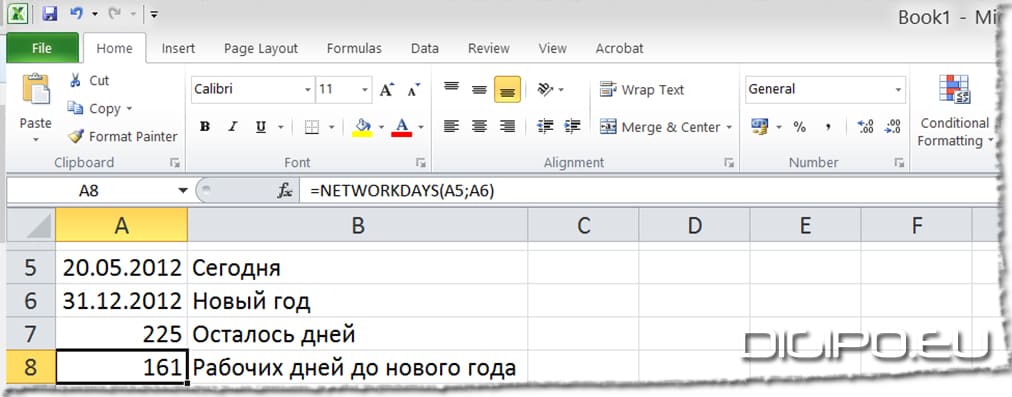Toggle the highlighted Bottom Align icon
This screenshot has height=397, width=1012.
pyautogui.click(x=507, y=89)
